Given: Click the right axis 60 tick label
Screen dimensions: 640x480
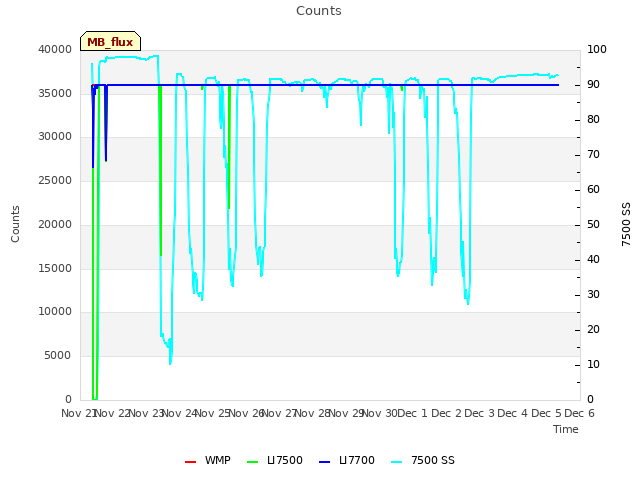Looking at the screenshot, I should coord(593,190).
